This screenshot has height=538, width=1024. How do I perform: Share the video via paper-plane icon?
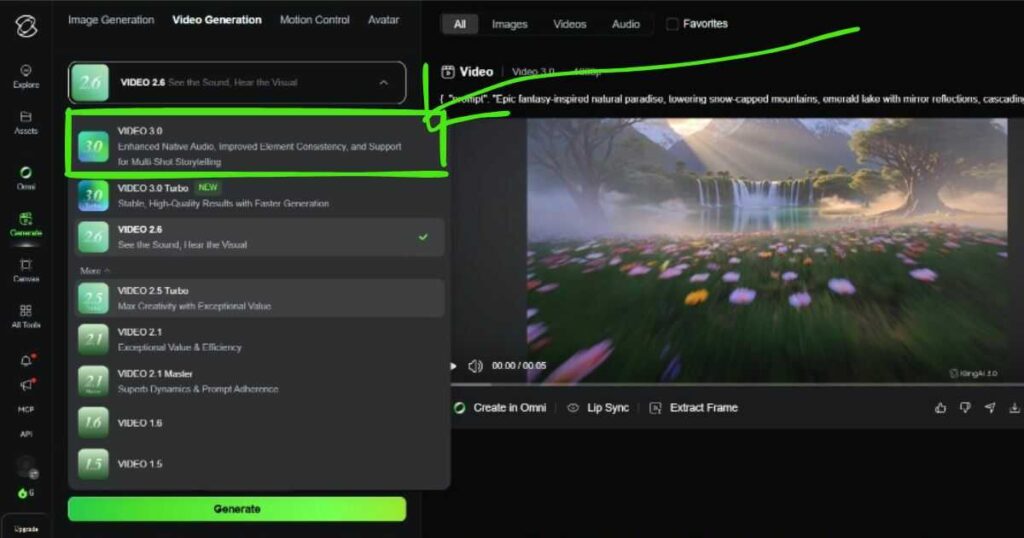coord(990,407)
